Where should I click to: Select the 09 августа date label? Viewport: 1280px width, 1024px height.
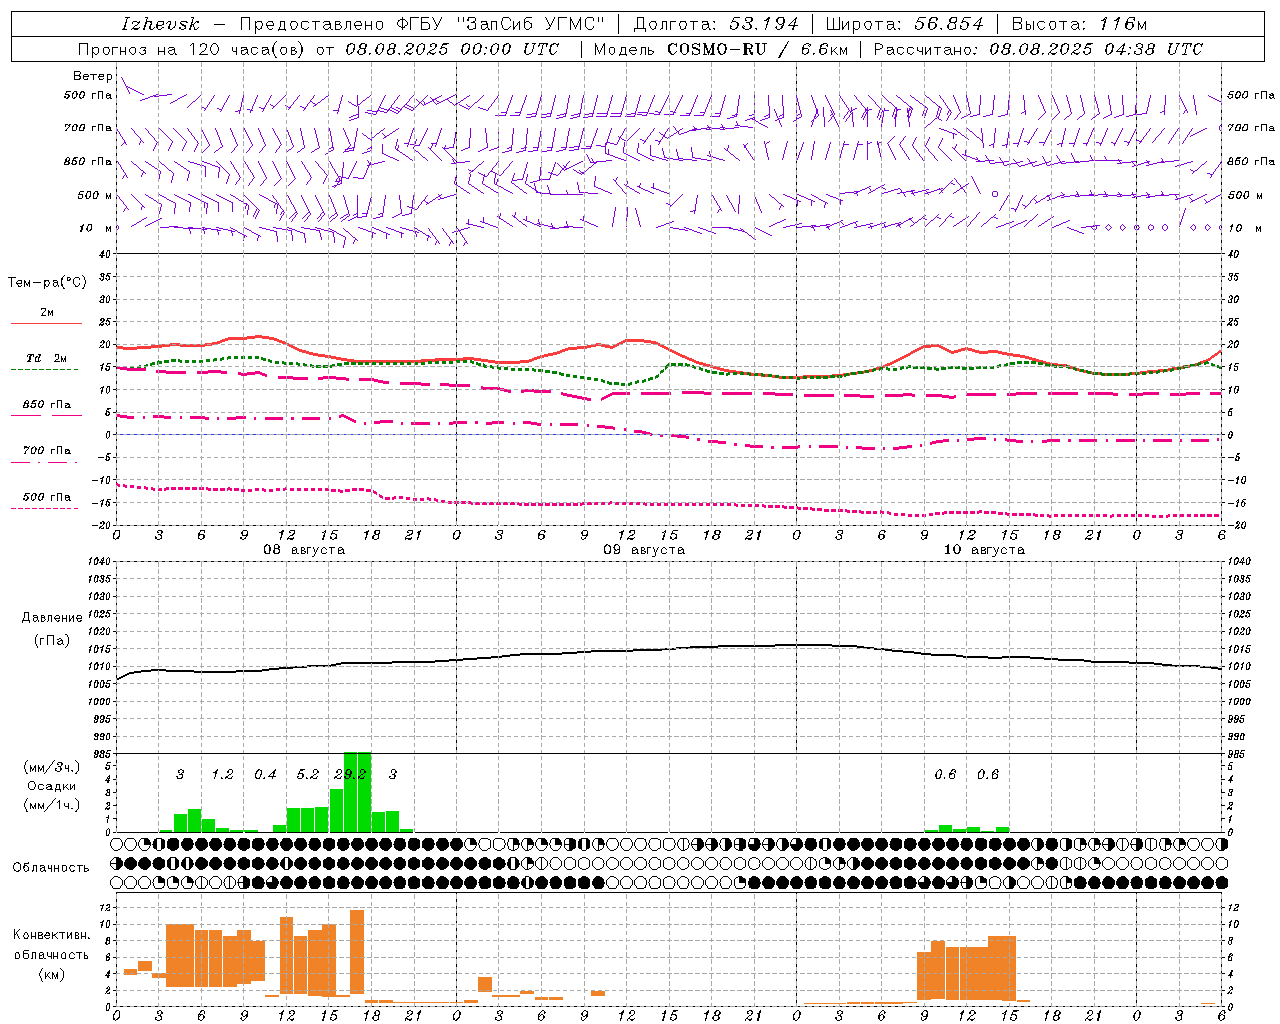tap(644, 550)
